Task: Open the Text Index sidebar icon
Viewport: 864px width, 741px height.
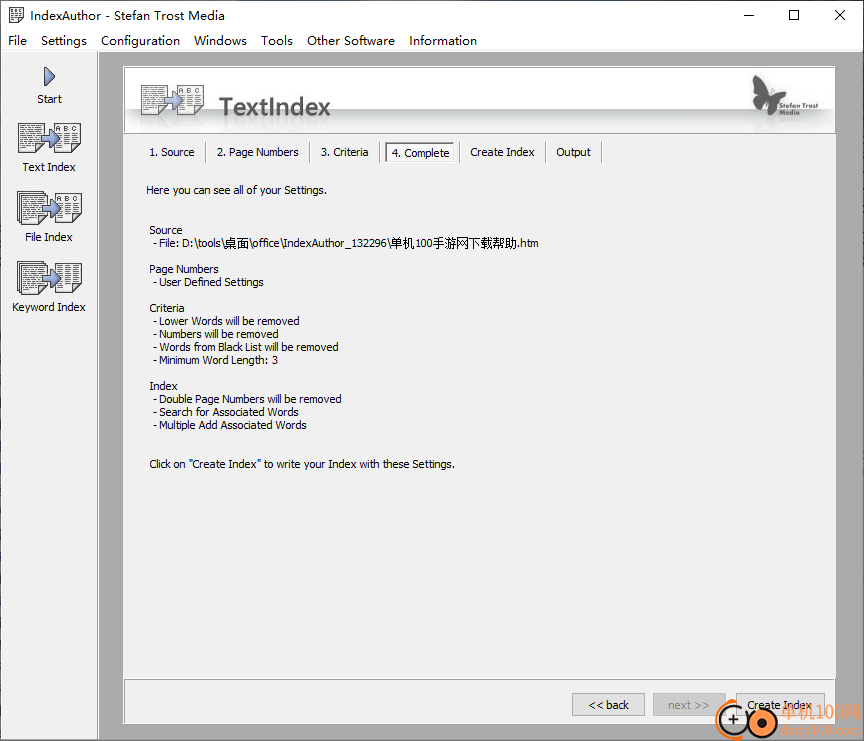Action: coord(49,138)
